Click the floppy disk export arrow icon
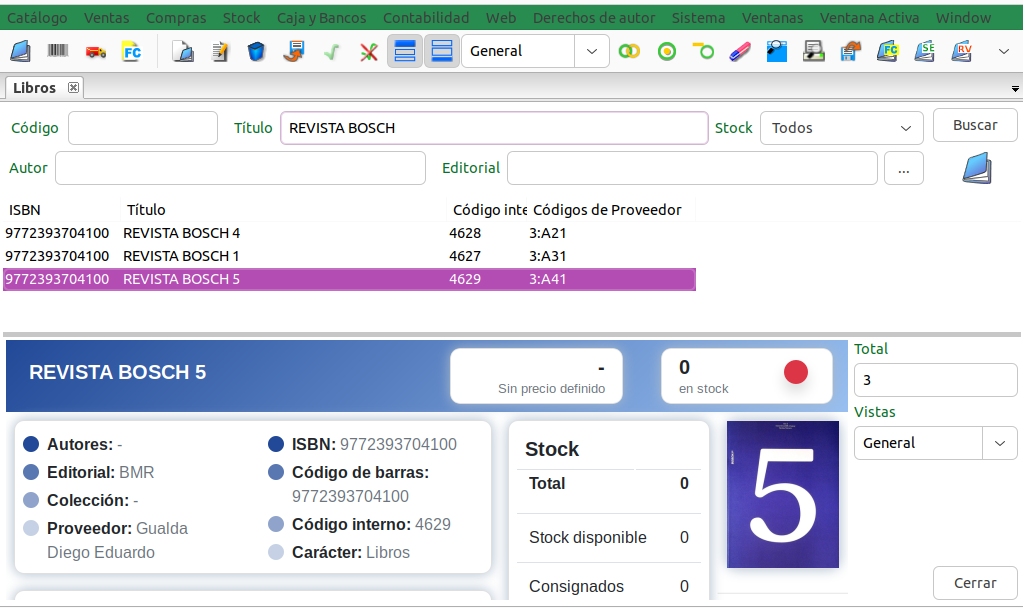Image resolution: width=1023 pixels, height=608 pixels. [850, 51]
